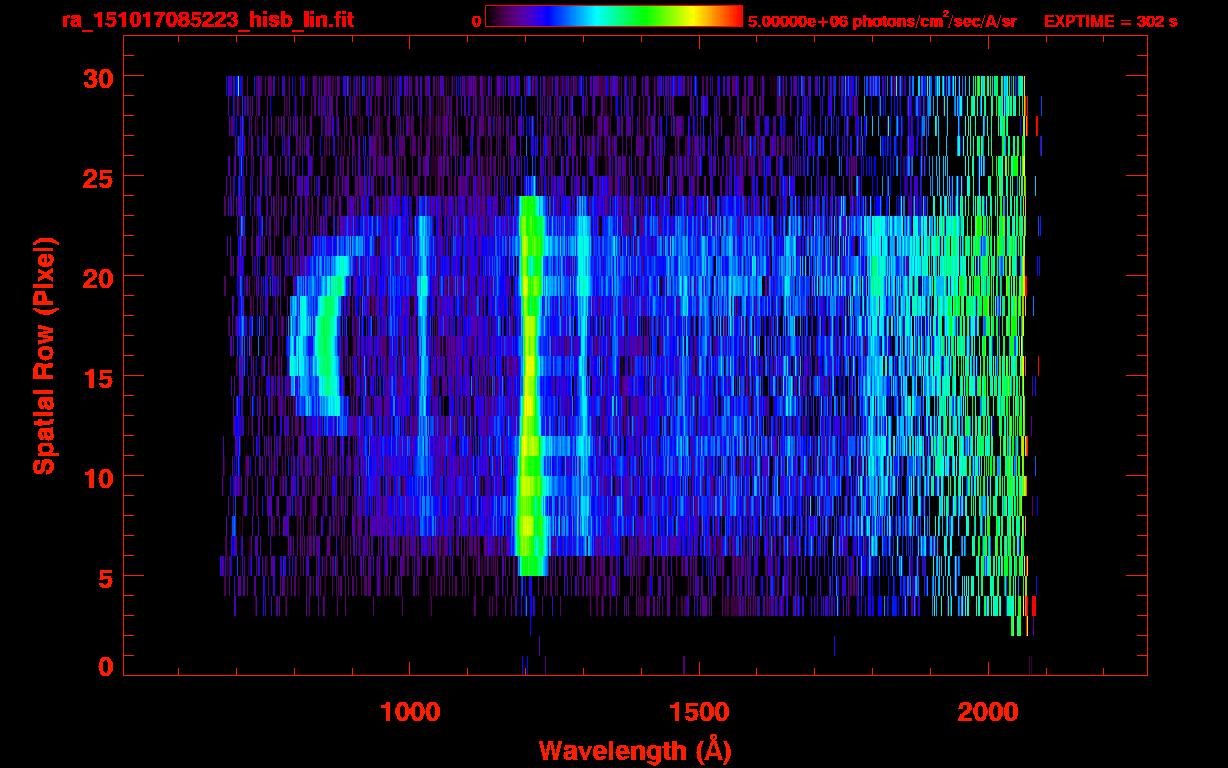Click the bright yellow-green emission line near 1216 Å

(530, 385)
